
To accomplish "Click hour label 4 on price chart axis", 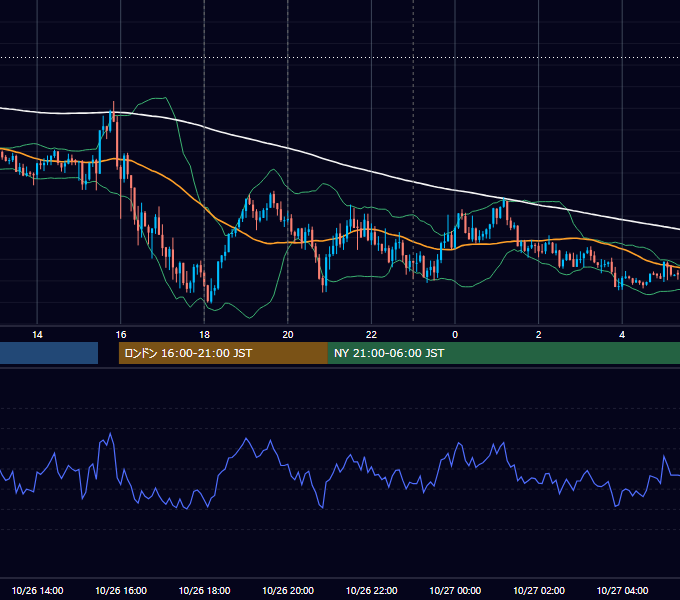I will (622, 335).
